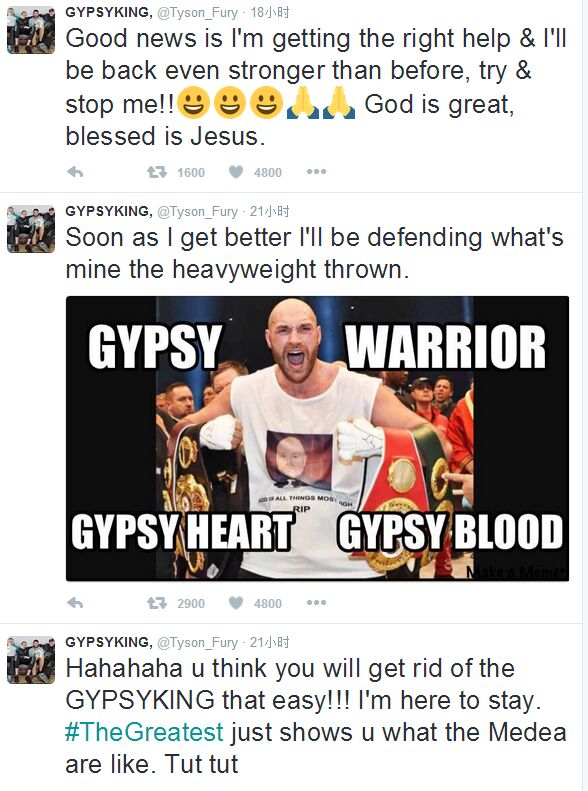
Task: Open the Gypsy Warrior meme image
Action: [317, 438]
